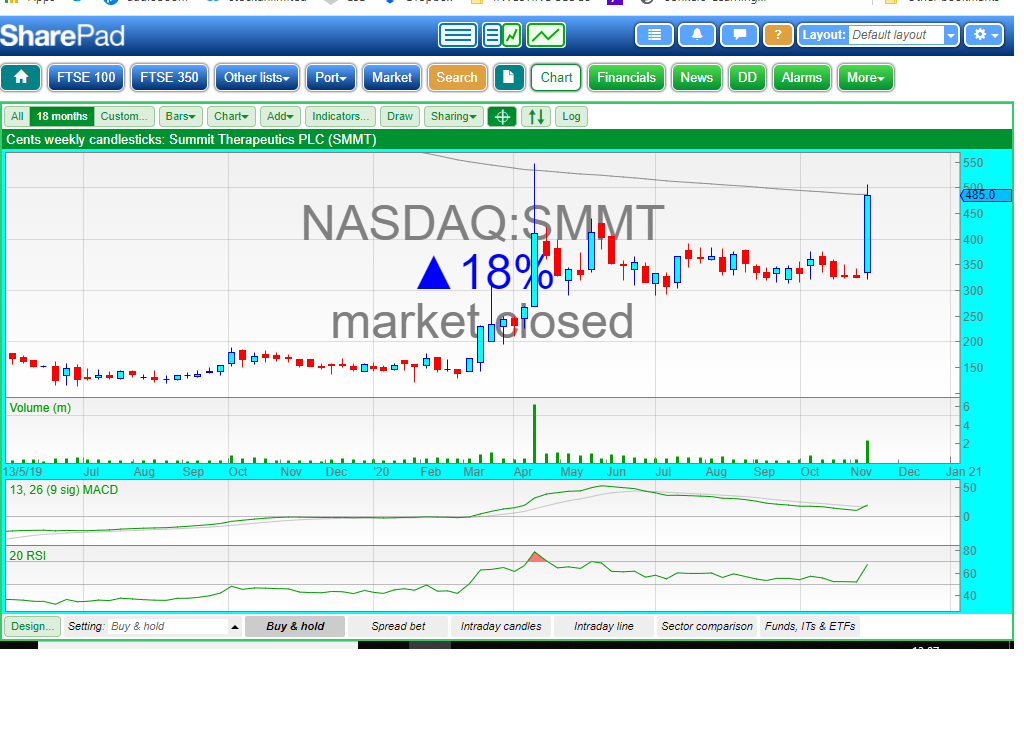1024x736 pixels.
Task: Toggle the Log scale button
Action: point(571,116)
